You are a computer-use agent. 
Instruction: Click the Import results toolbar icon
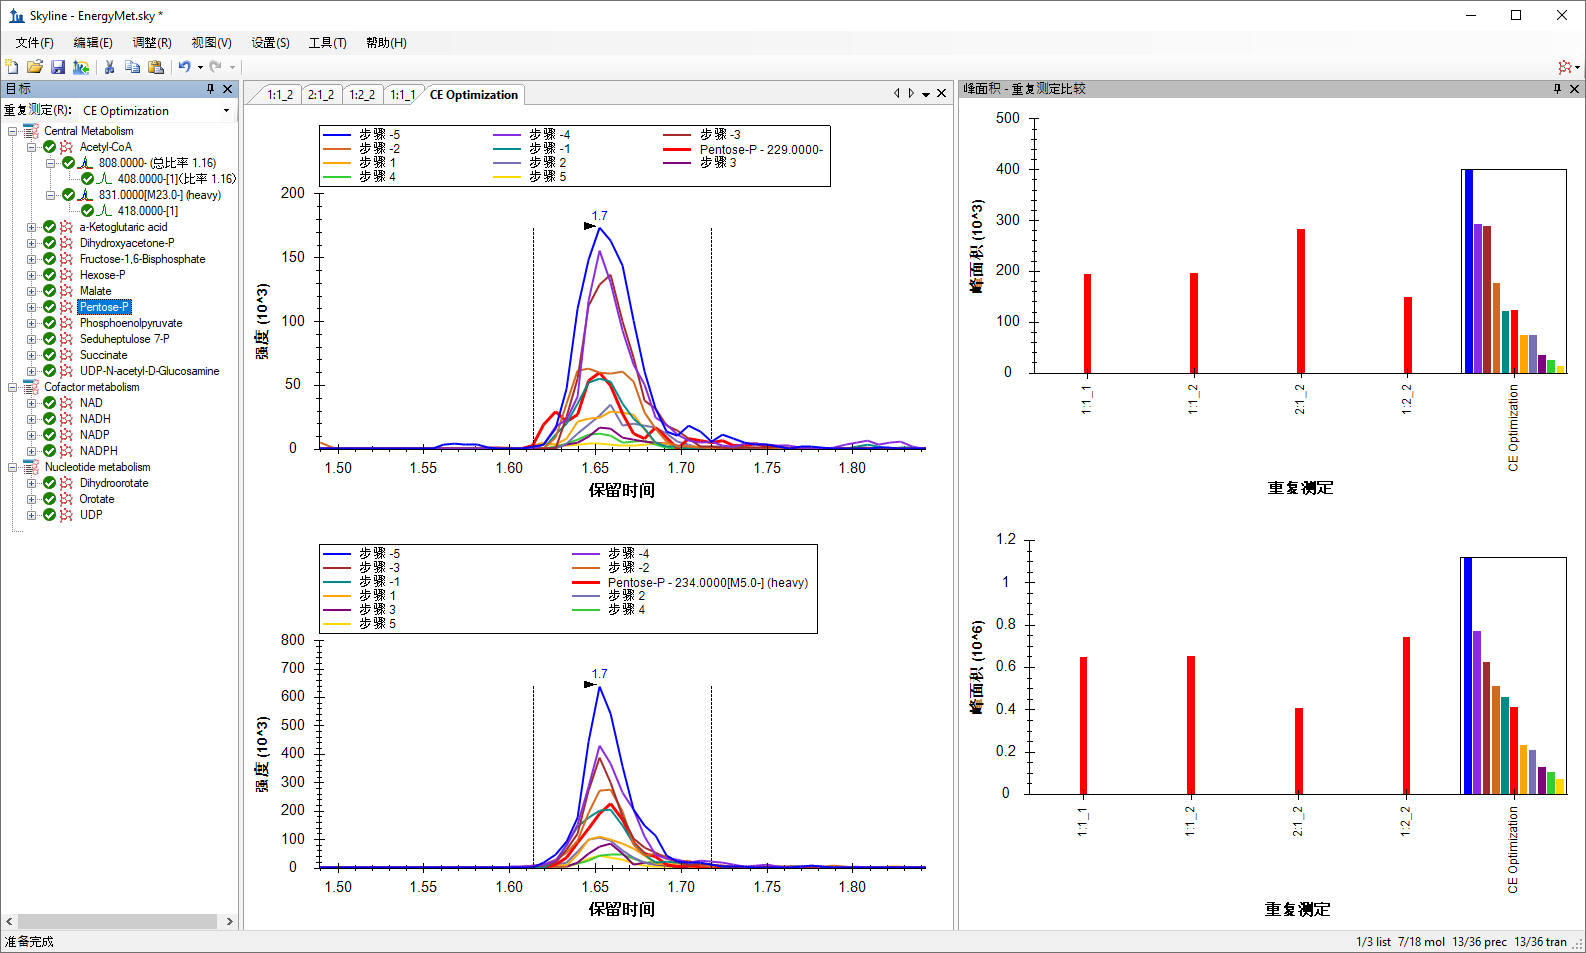tap(81, 67)
